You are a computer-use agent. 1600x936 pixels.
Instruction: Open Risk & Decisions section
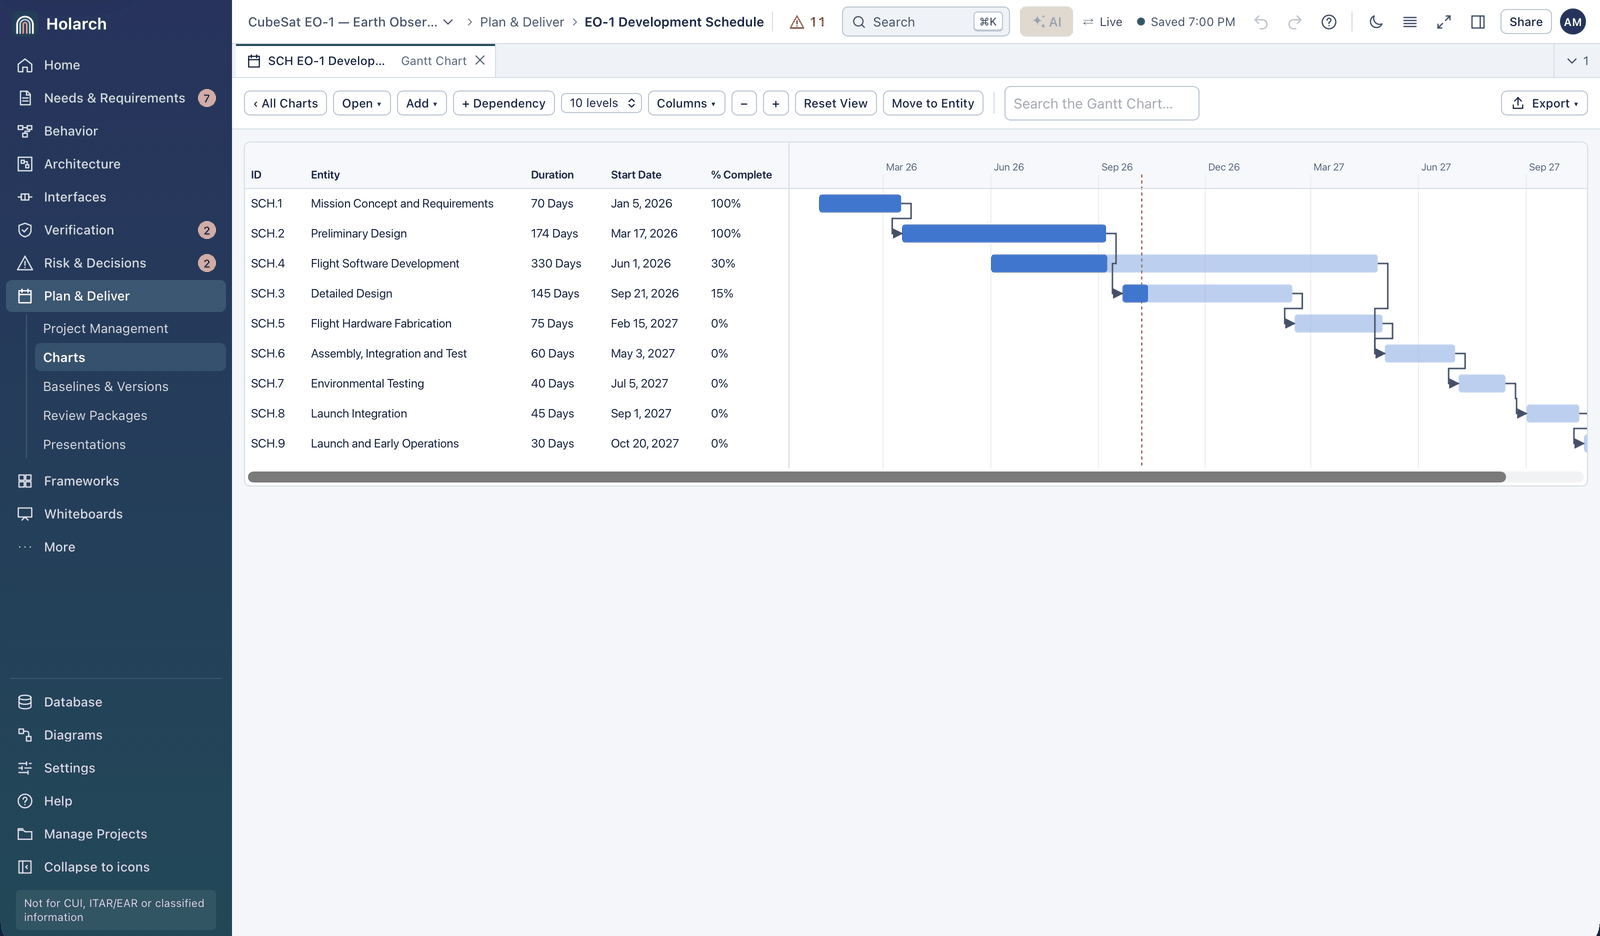click(x=116, y=263)
